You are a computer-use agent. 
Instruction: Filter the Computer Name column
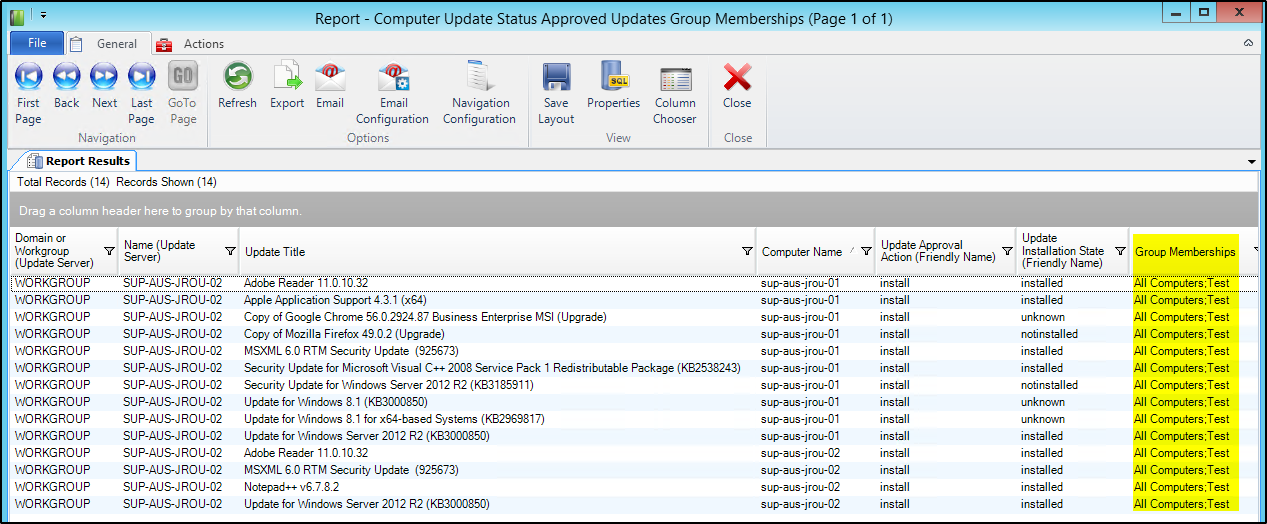(x=866, y=251)
